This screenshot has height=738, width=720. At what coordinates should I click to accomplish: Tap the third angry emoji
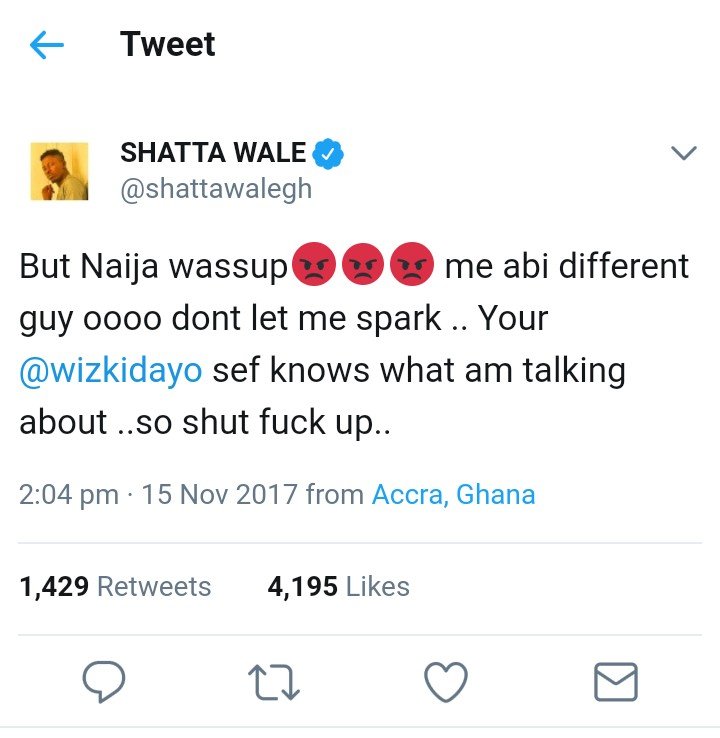pyautogui.click(x=412, y=264)
